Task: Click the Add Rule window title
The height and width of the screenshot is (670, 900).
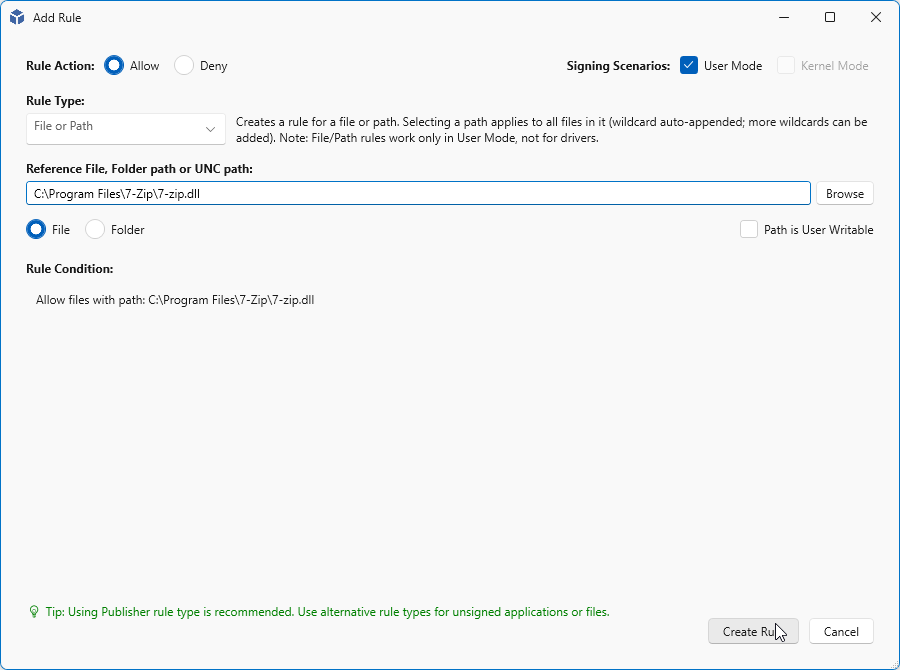Action: tap(57, 17)
